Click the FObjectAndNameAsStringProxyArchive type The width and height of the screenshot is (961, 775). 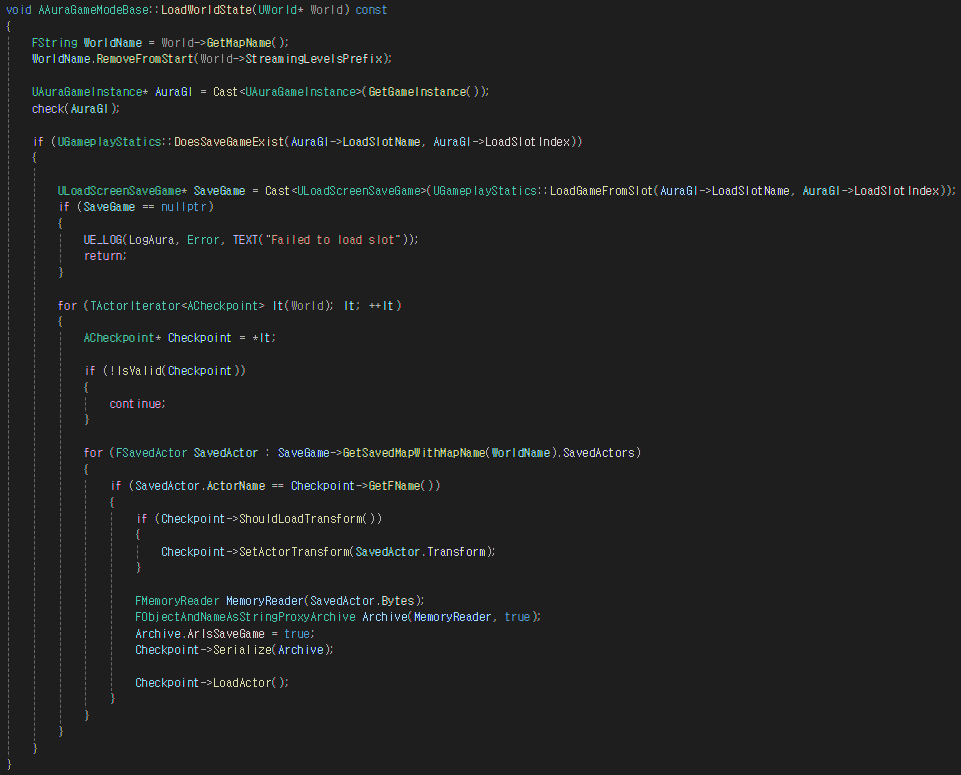(x=245, y=617)
